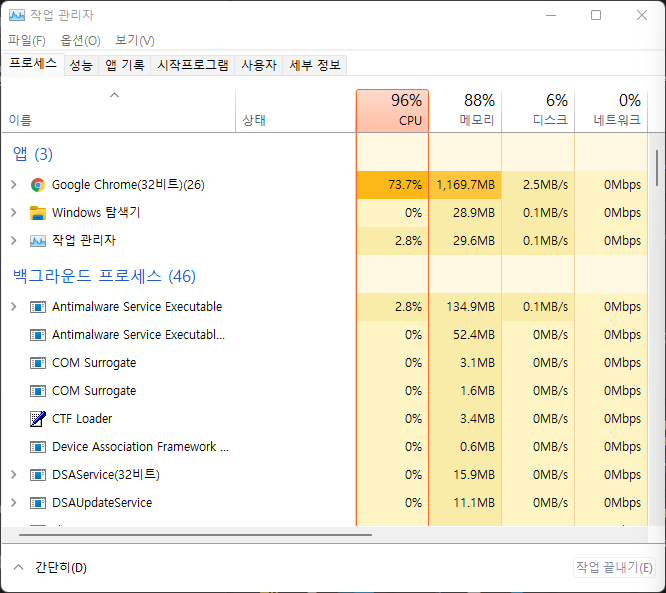The height and width of the screenshot is (593, 666).
Task: Click the DSAService(32비트) icon
Action: click(x=38, y=475)
